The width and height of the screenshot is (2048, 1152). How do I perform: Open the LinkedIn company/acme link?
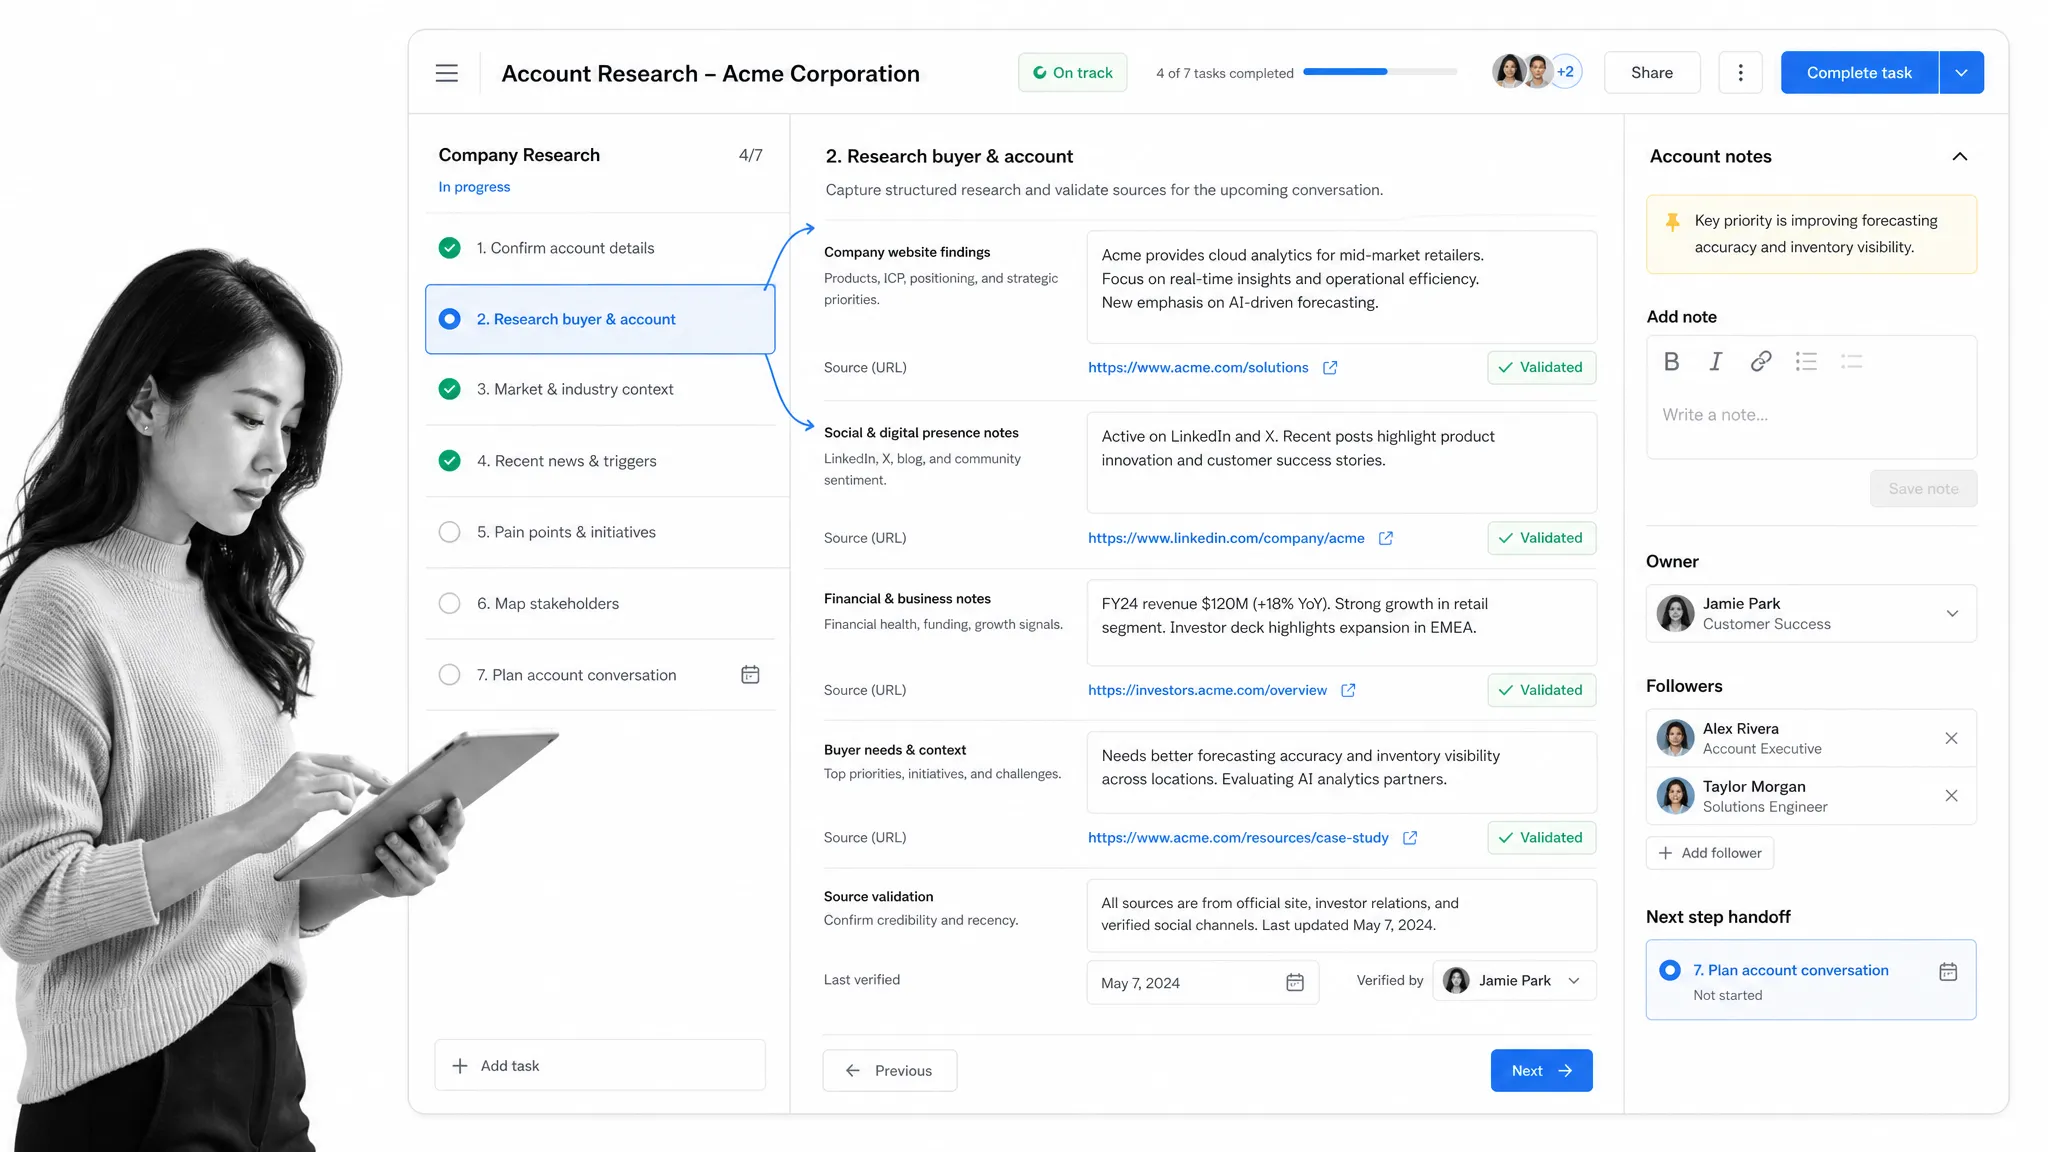[1226, 538]
